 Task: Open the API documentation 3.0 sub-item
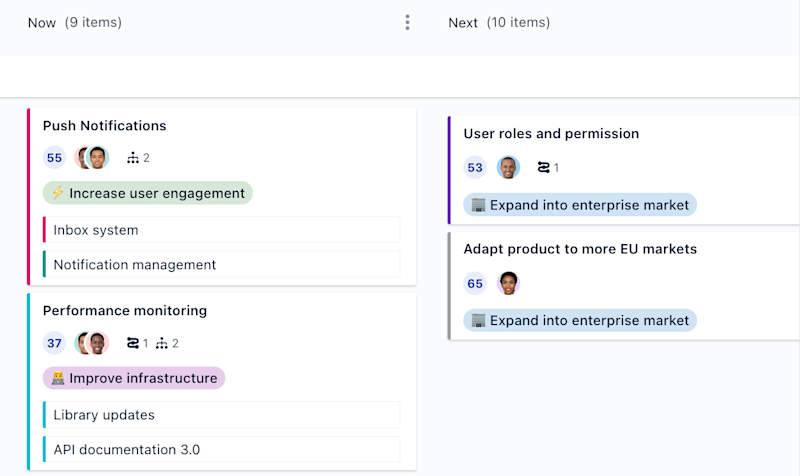(126, 450)
